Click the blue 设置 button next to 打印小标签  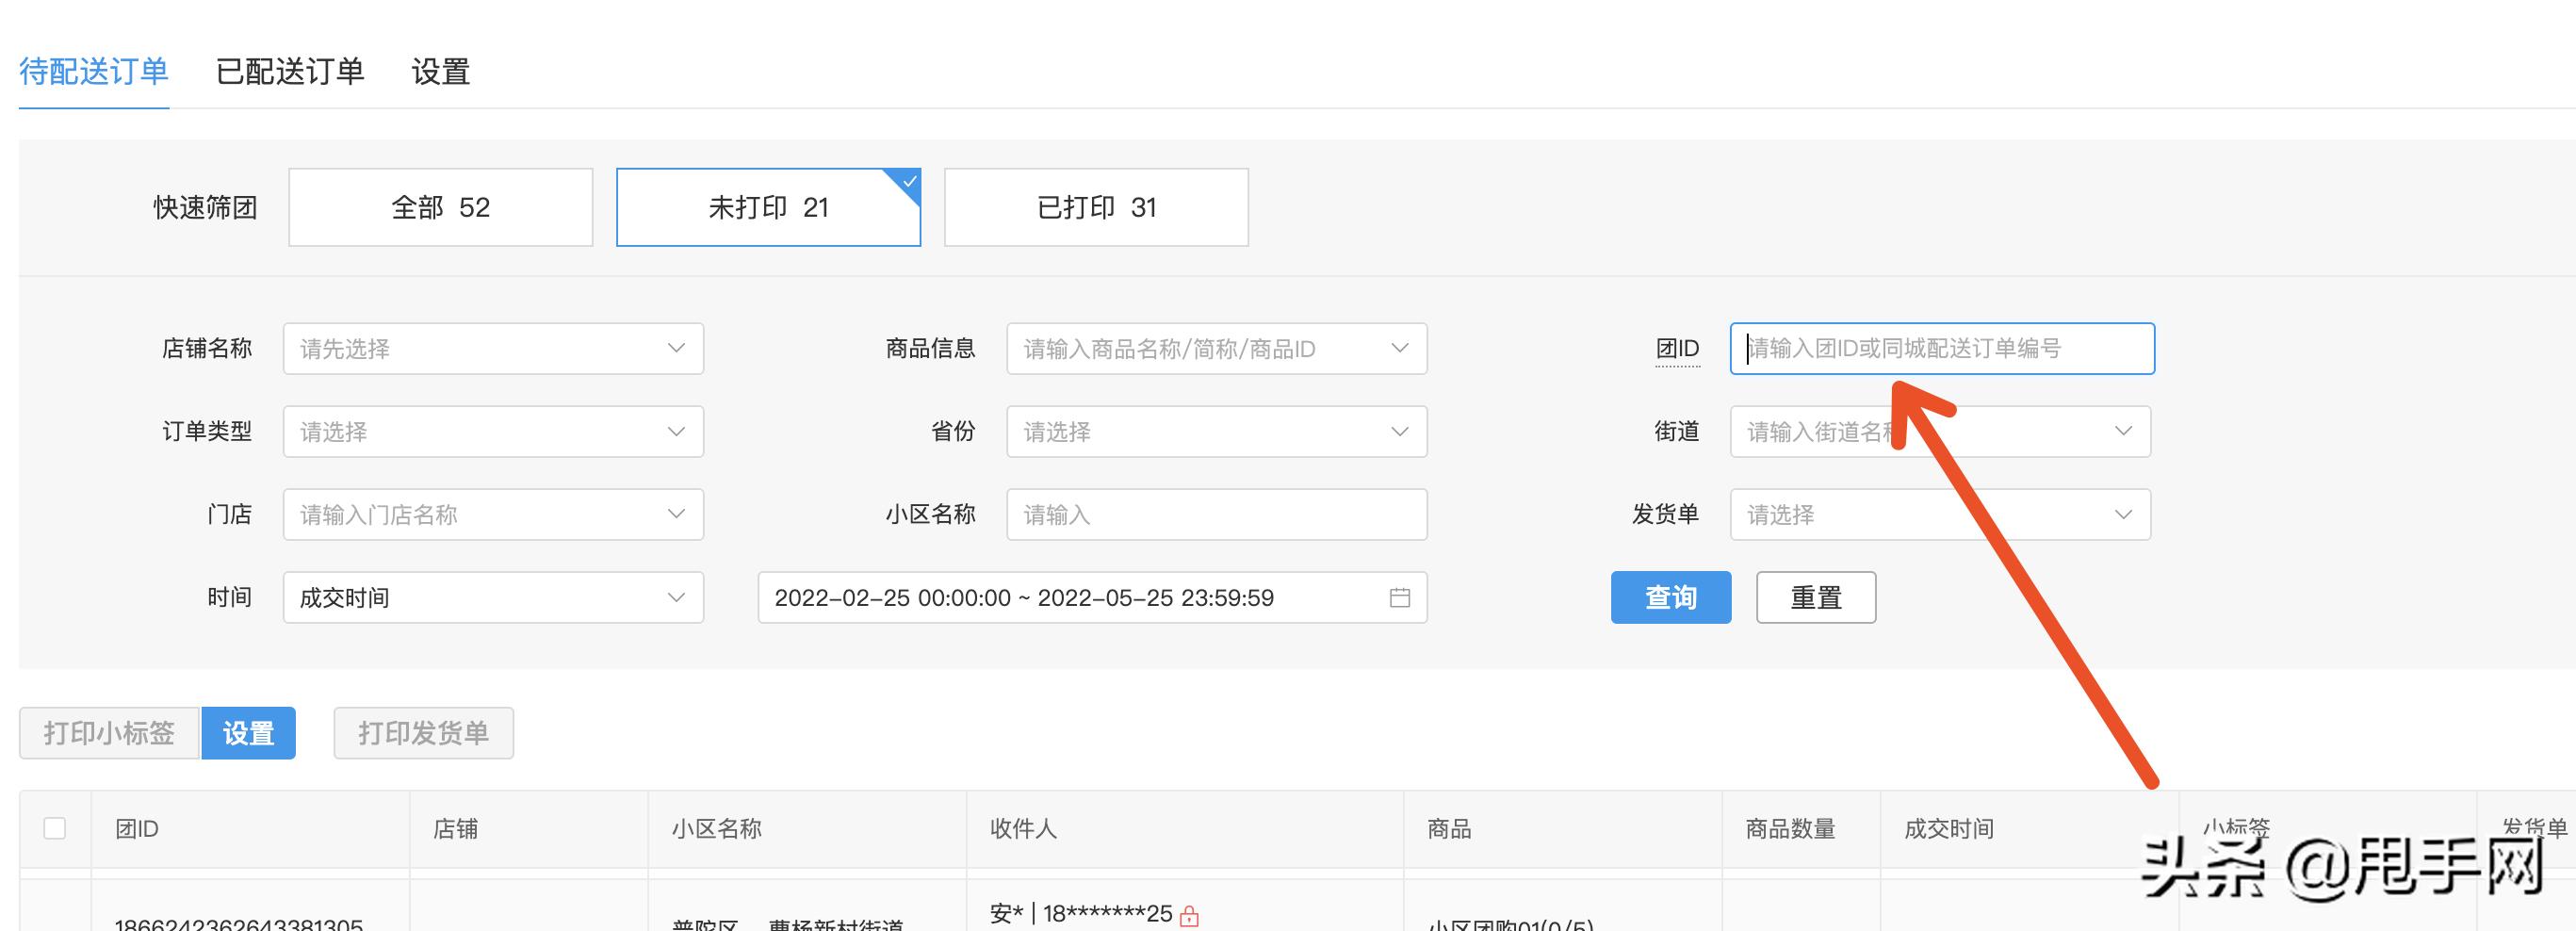tap(249, 733)
